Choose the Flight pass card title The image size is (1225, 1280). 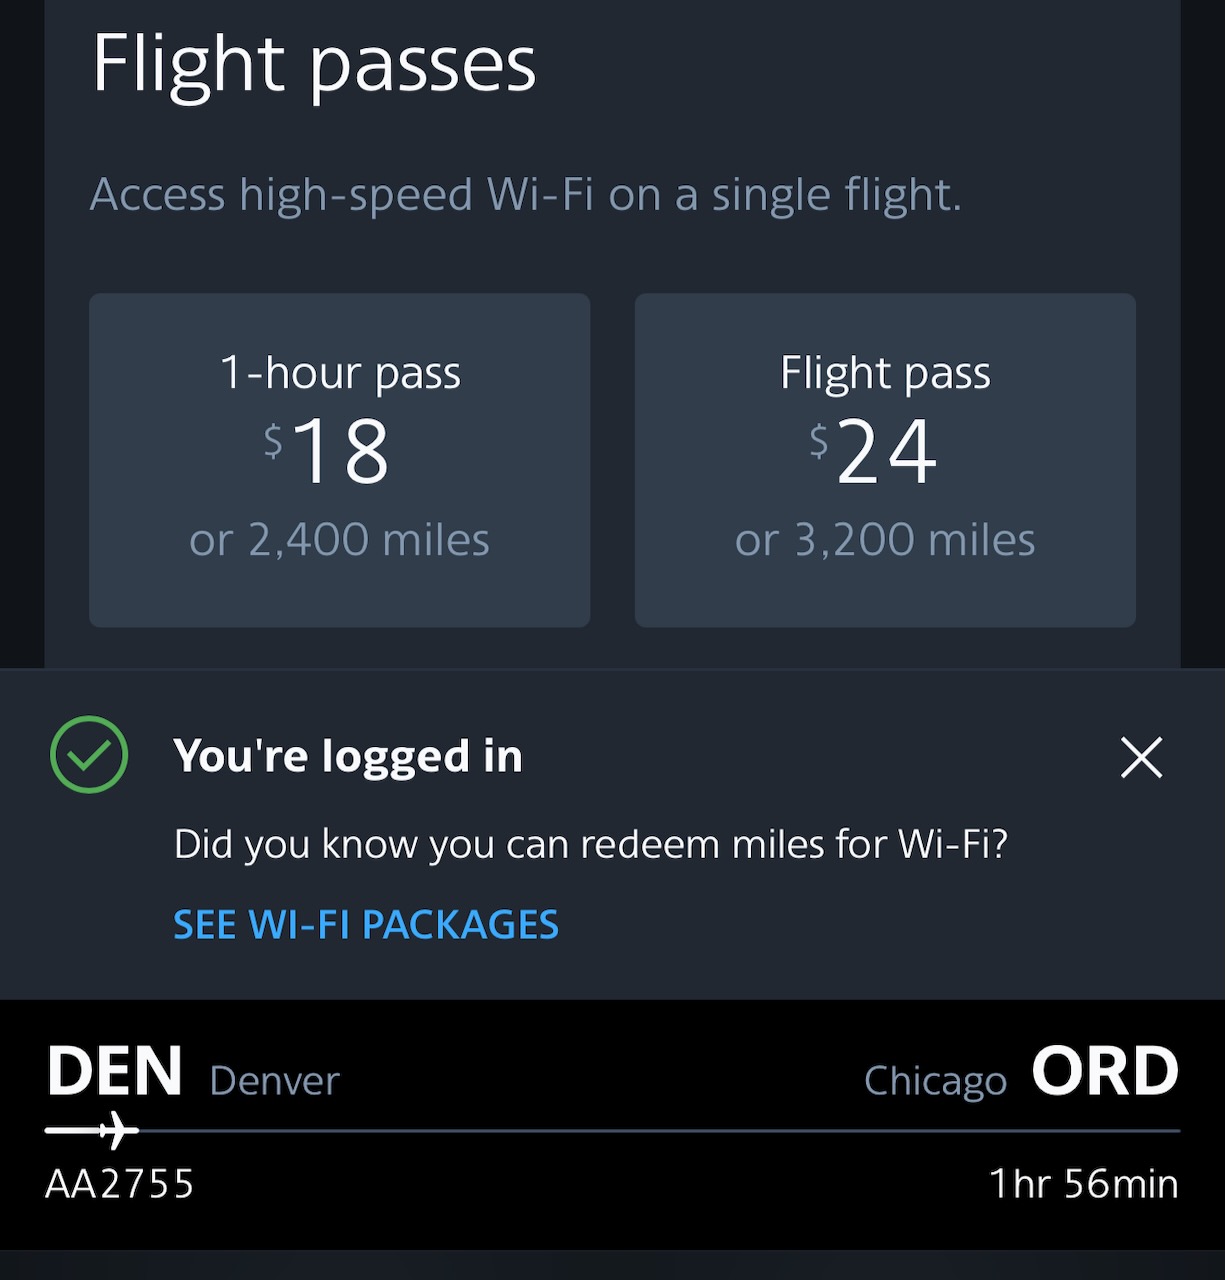coord(885,373)
